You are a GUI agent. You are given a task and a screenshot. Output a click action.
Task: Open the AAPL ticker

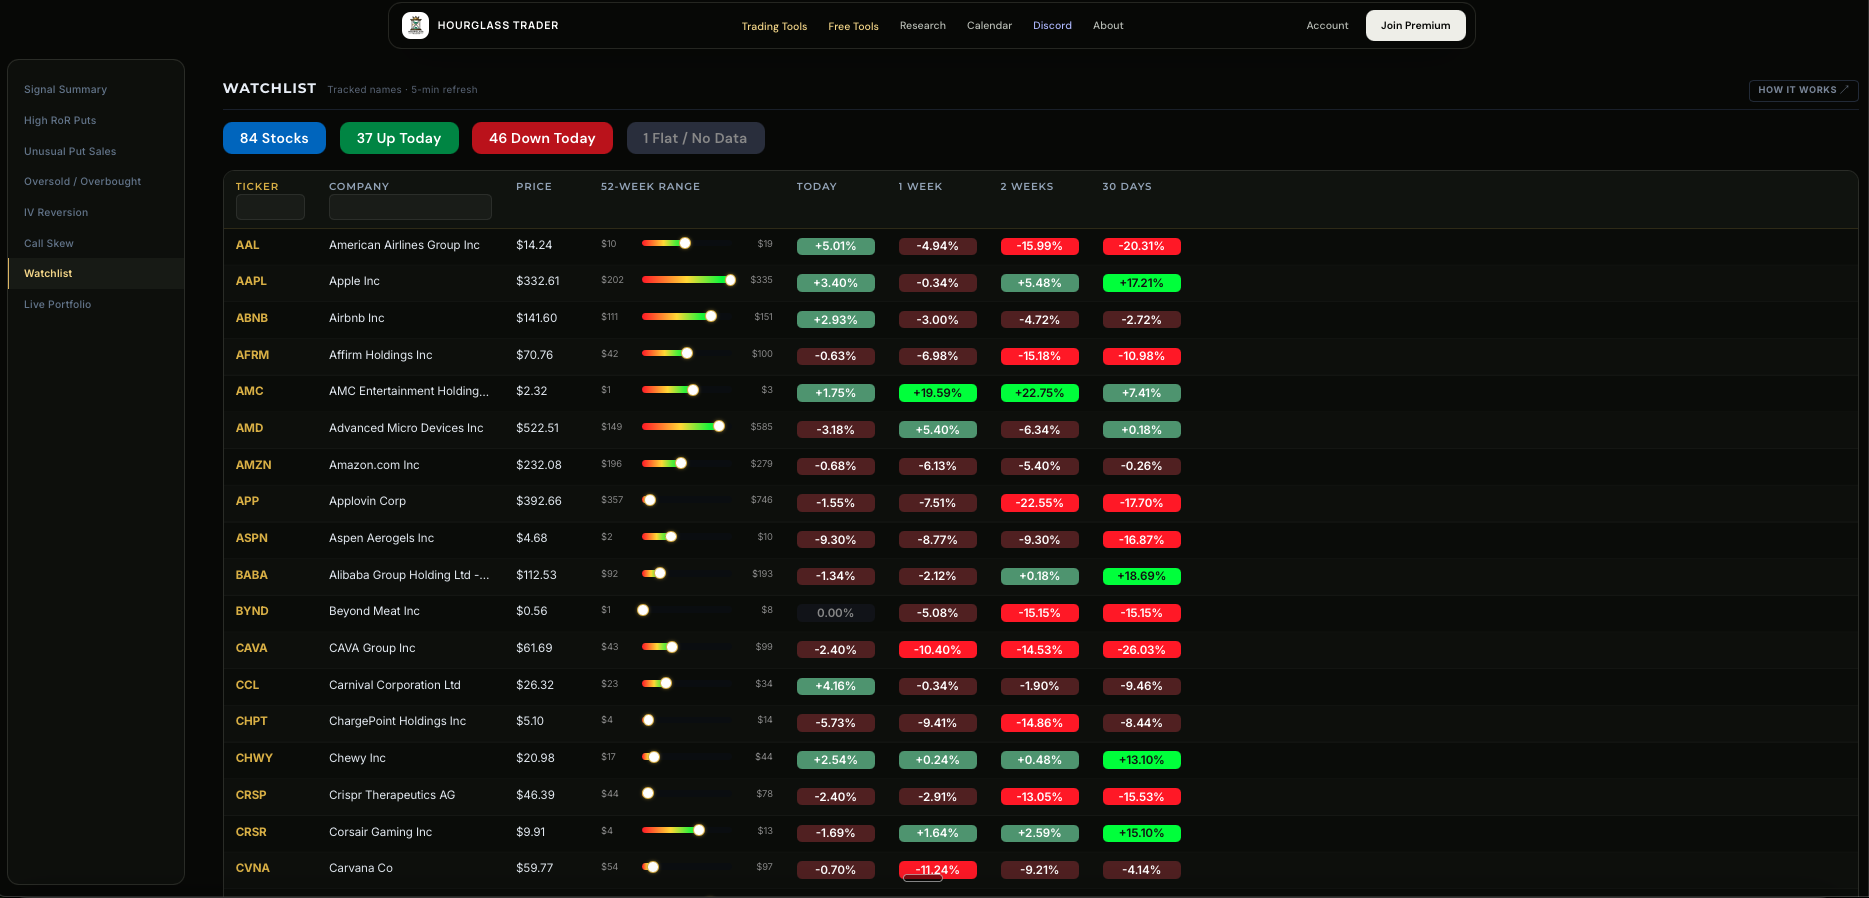tap(251, 281)
